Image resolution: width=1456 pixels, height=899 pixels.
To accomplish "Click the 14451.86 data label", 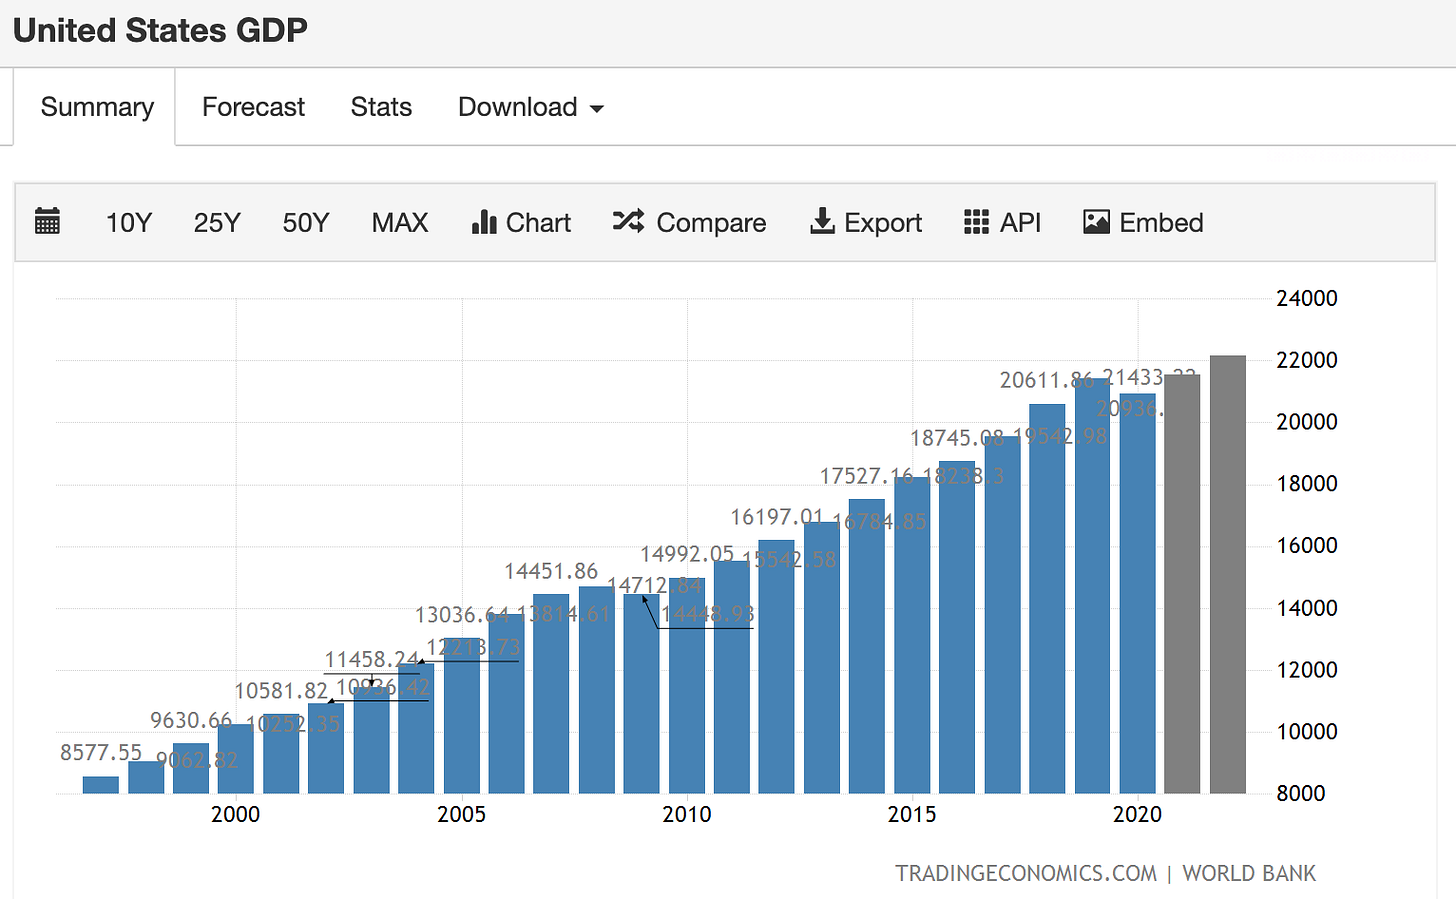I will [551, 571].
